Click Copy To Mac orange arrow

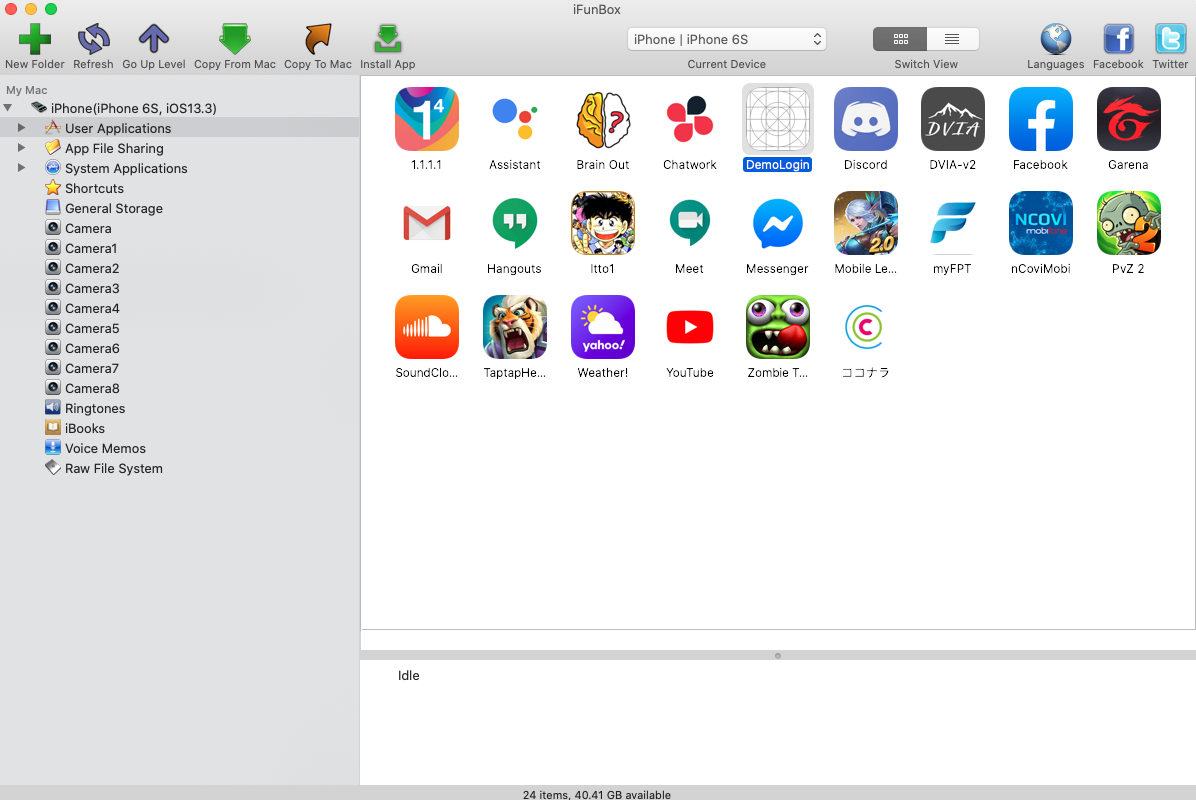coord(317,40)
